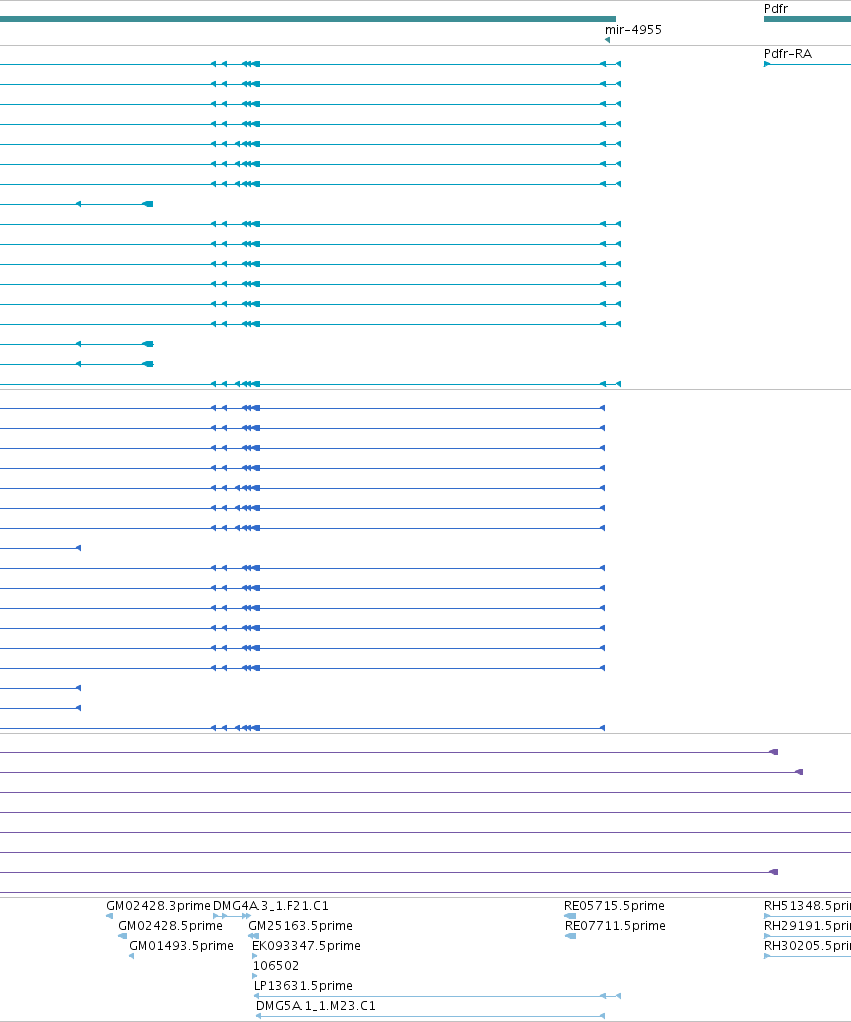Click the RE05715.5prime EST label
This screenshot has width=851, height=1022.
tap(614, 905)
